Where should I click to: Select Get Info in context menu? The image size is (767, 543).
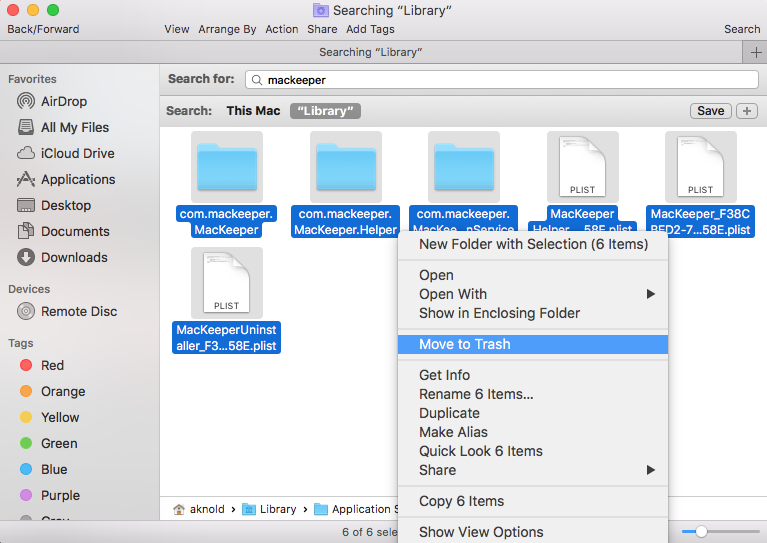[x=533, y=375]
